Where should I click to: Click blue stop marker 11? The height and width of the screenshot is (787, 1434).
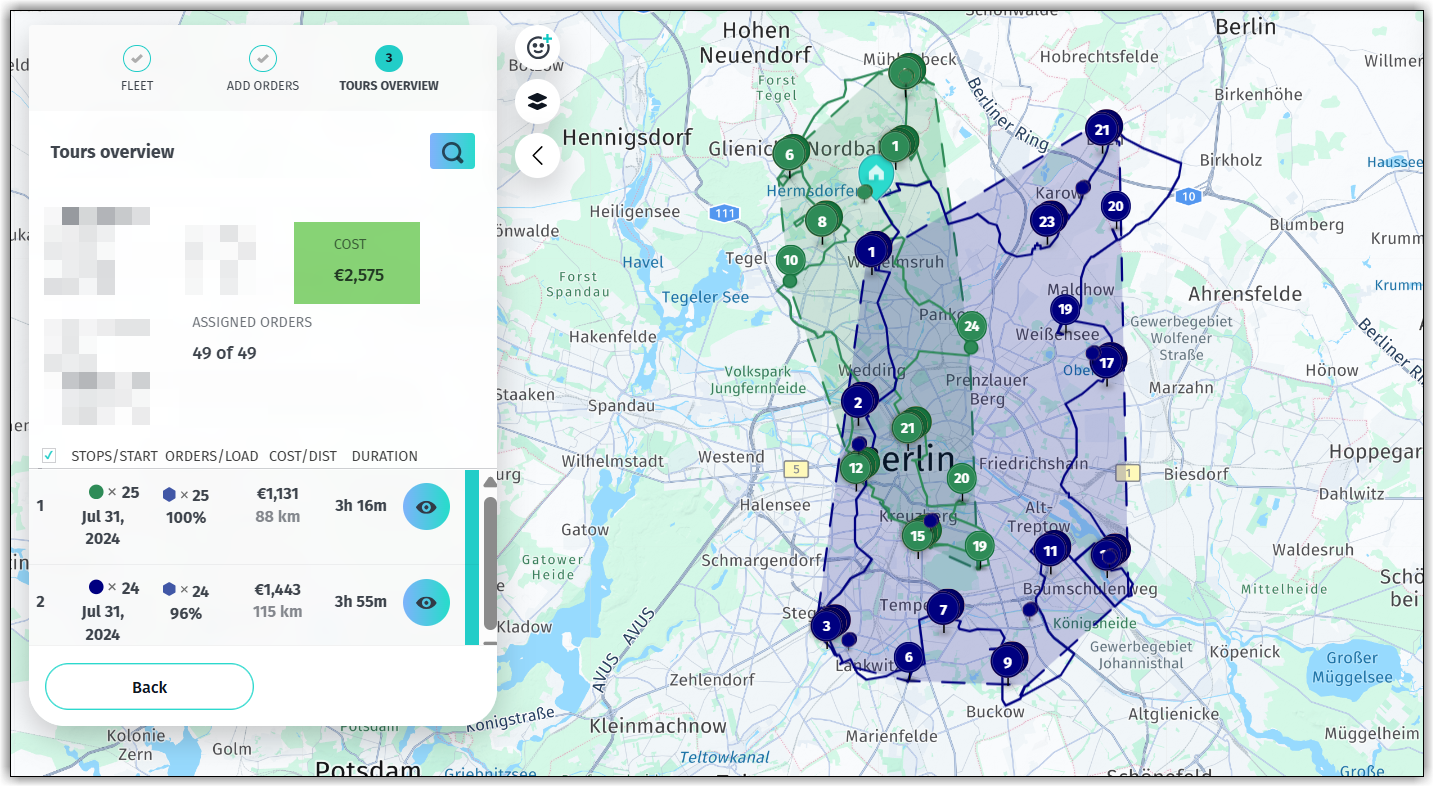(x=1050, y=551)
